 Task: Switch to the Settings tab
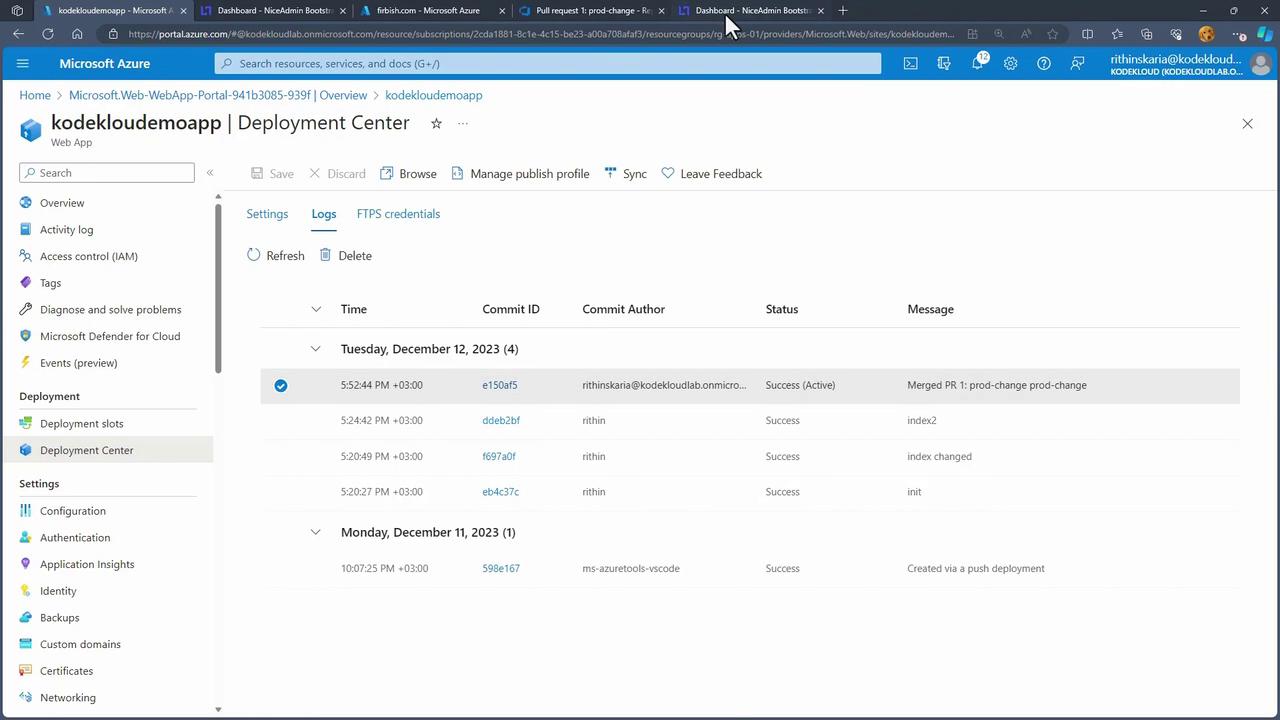pyautogui.click(x=267, y=214)
